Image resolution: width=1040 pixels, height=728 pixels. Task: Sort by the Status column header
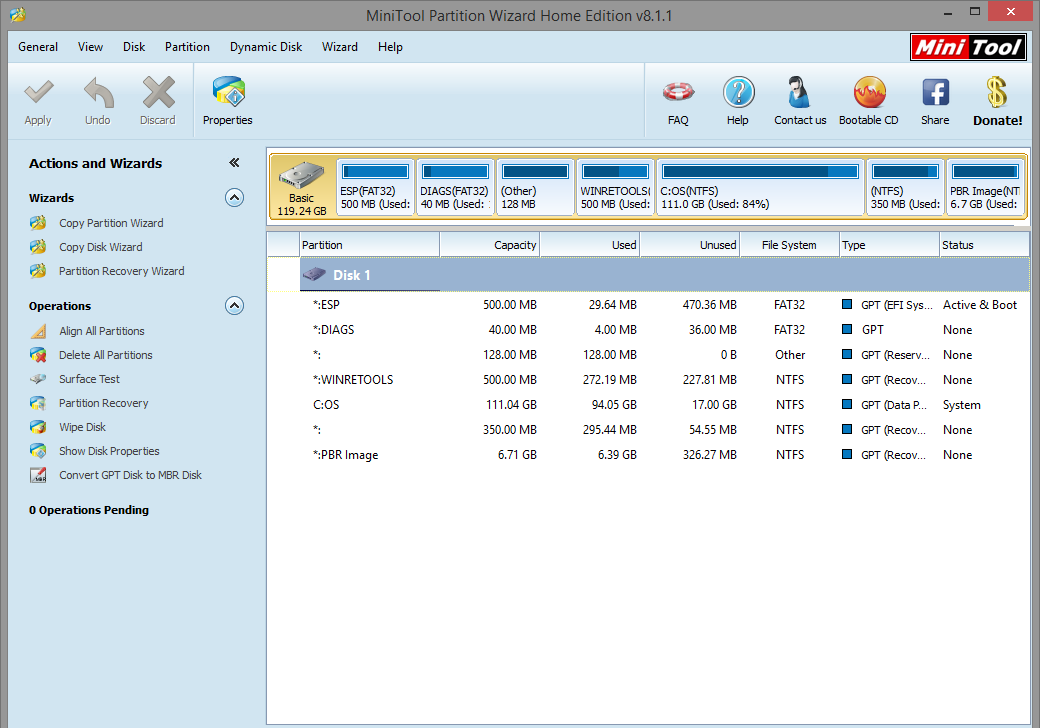(x=984, y=245)
